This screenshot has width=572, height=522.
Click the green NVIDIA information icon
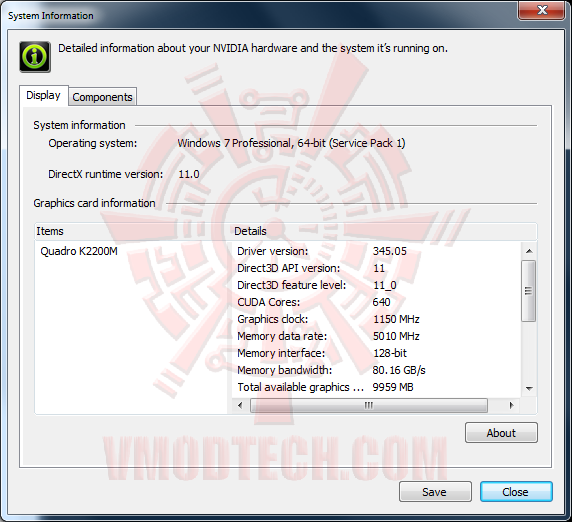[x=35, y=57]
